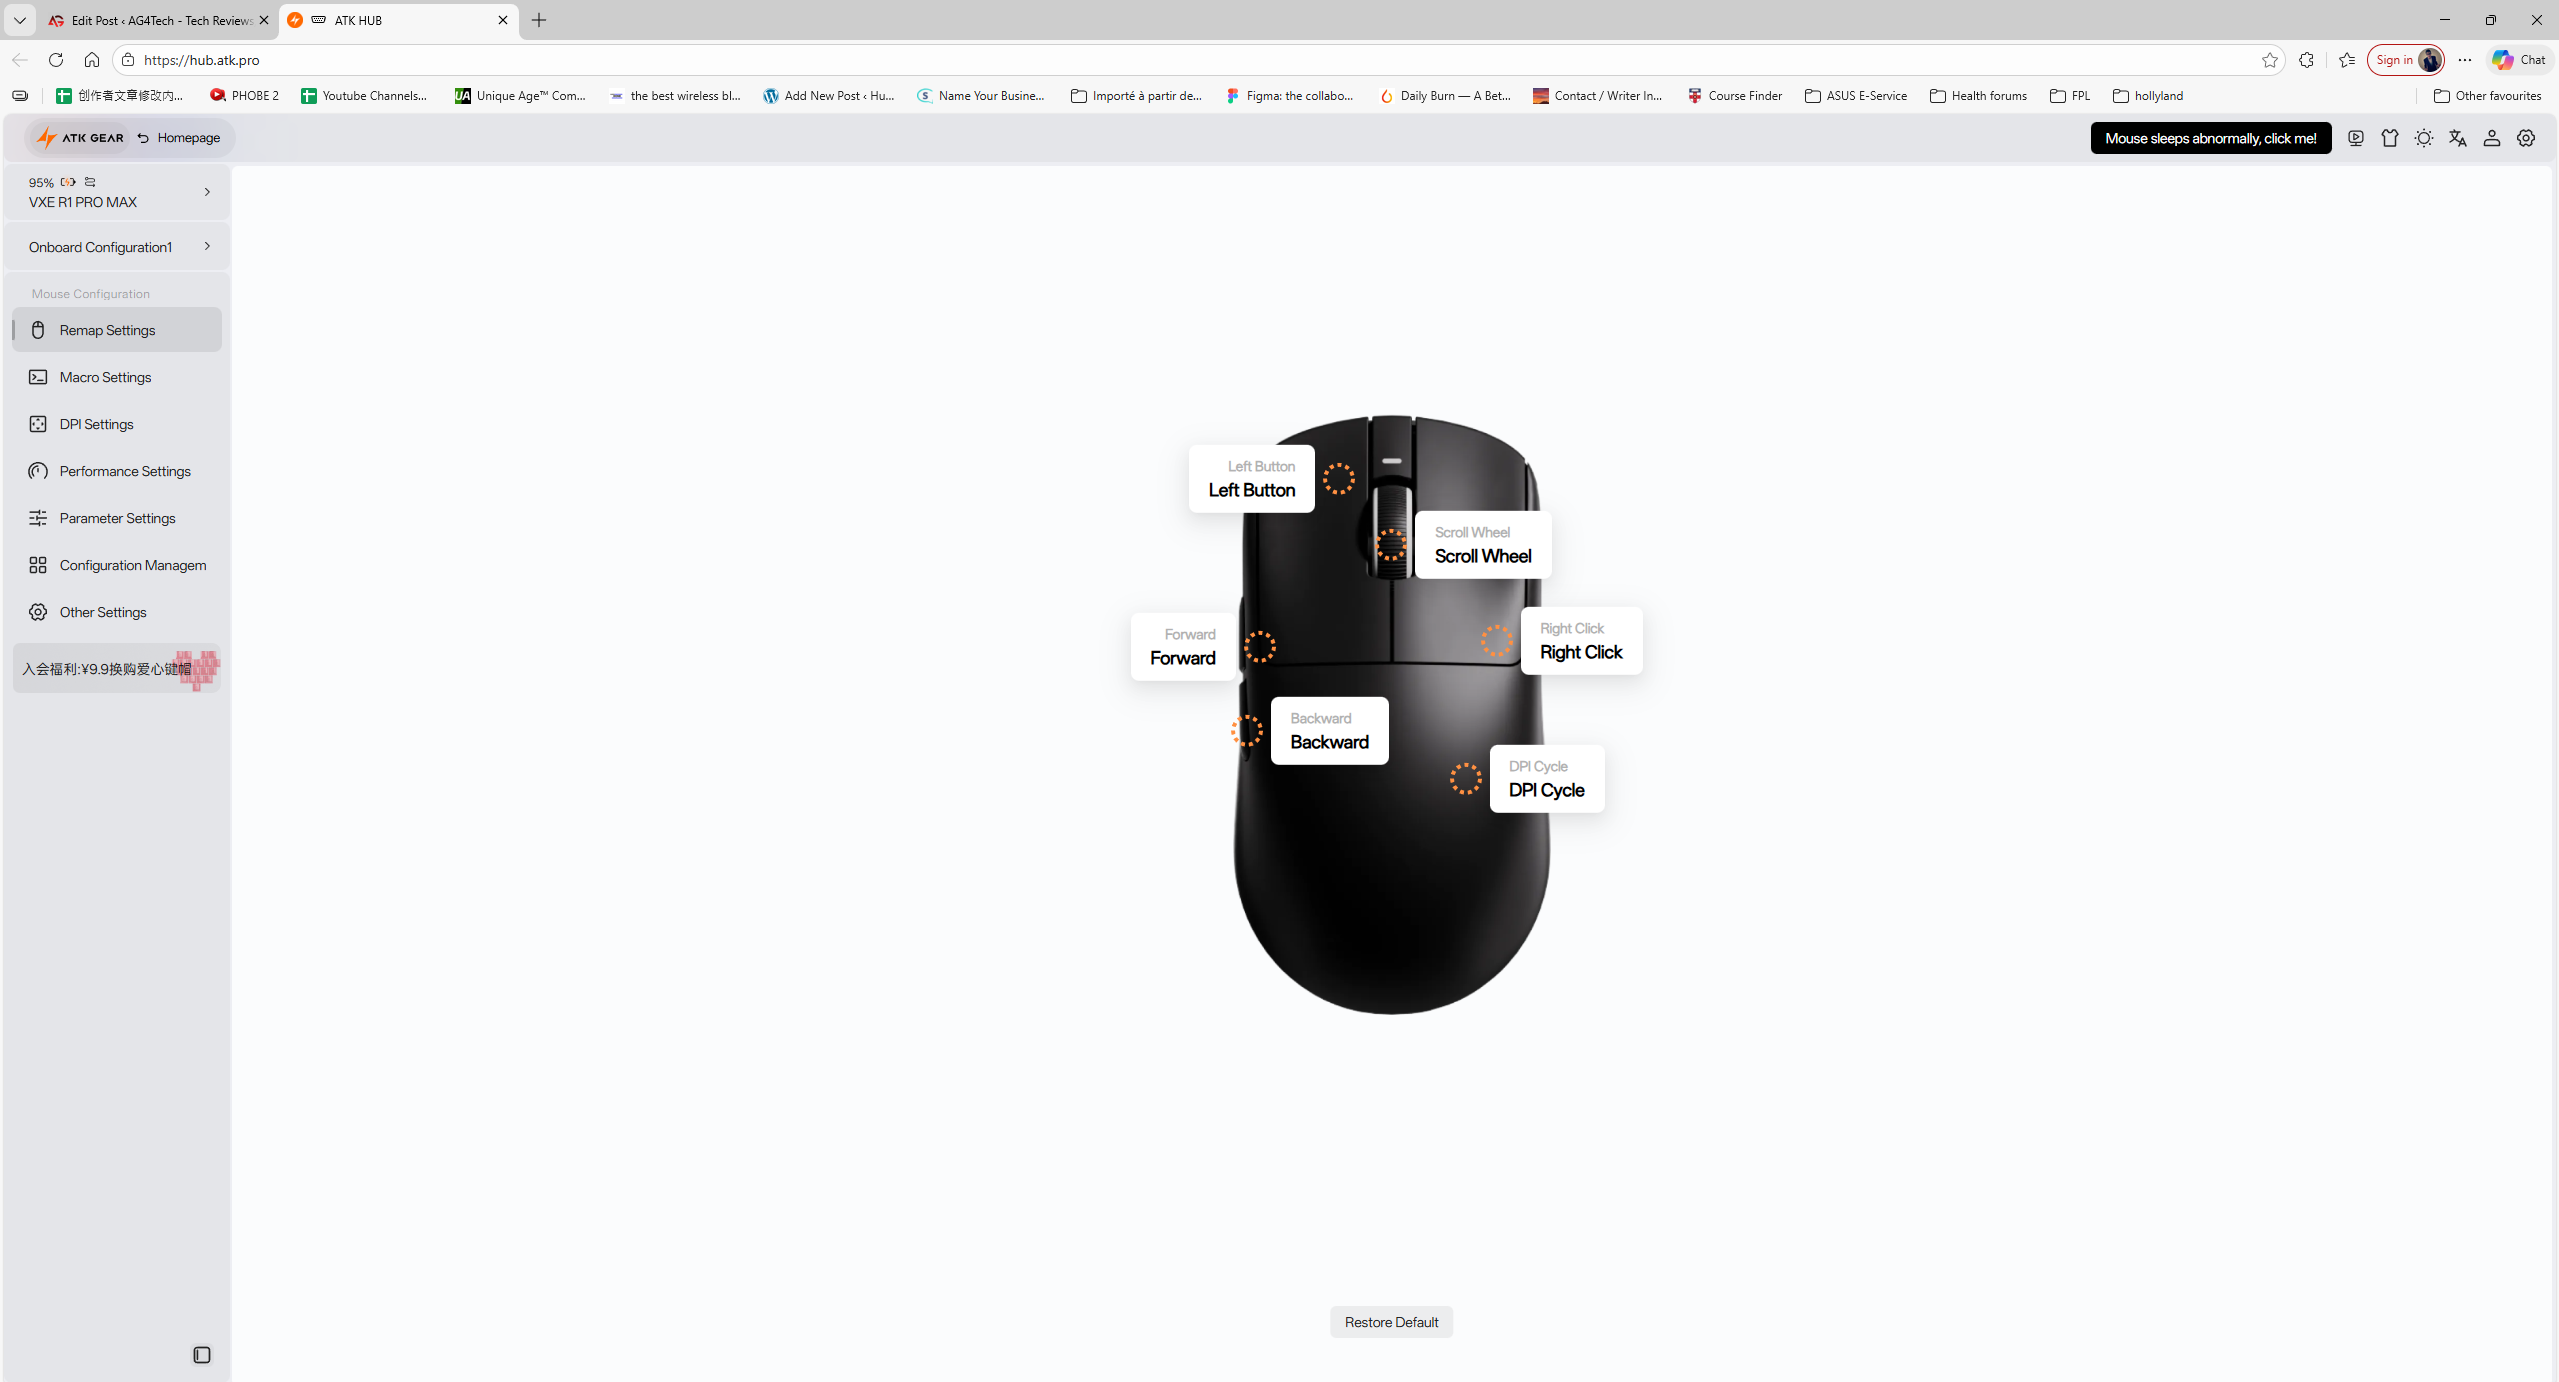Click Restore Default button
The width and height of the screenshot is (2559, 1382).
click(1390, 1322)
